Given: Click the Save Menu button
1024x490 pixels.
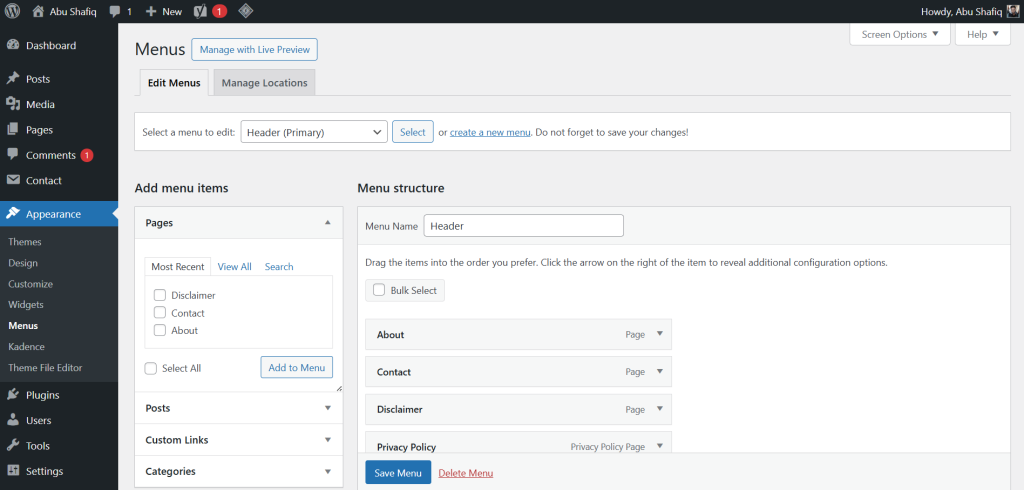Looking at the screenshot, I should [398, 472].
